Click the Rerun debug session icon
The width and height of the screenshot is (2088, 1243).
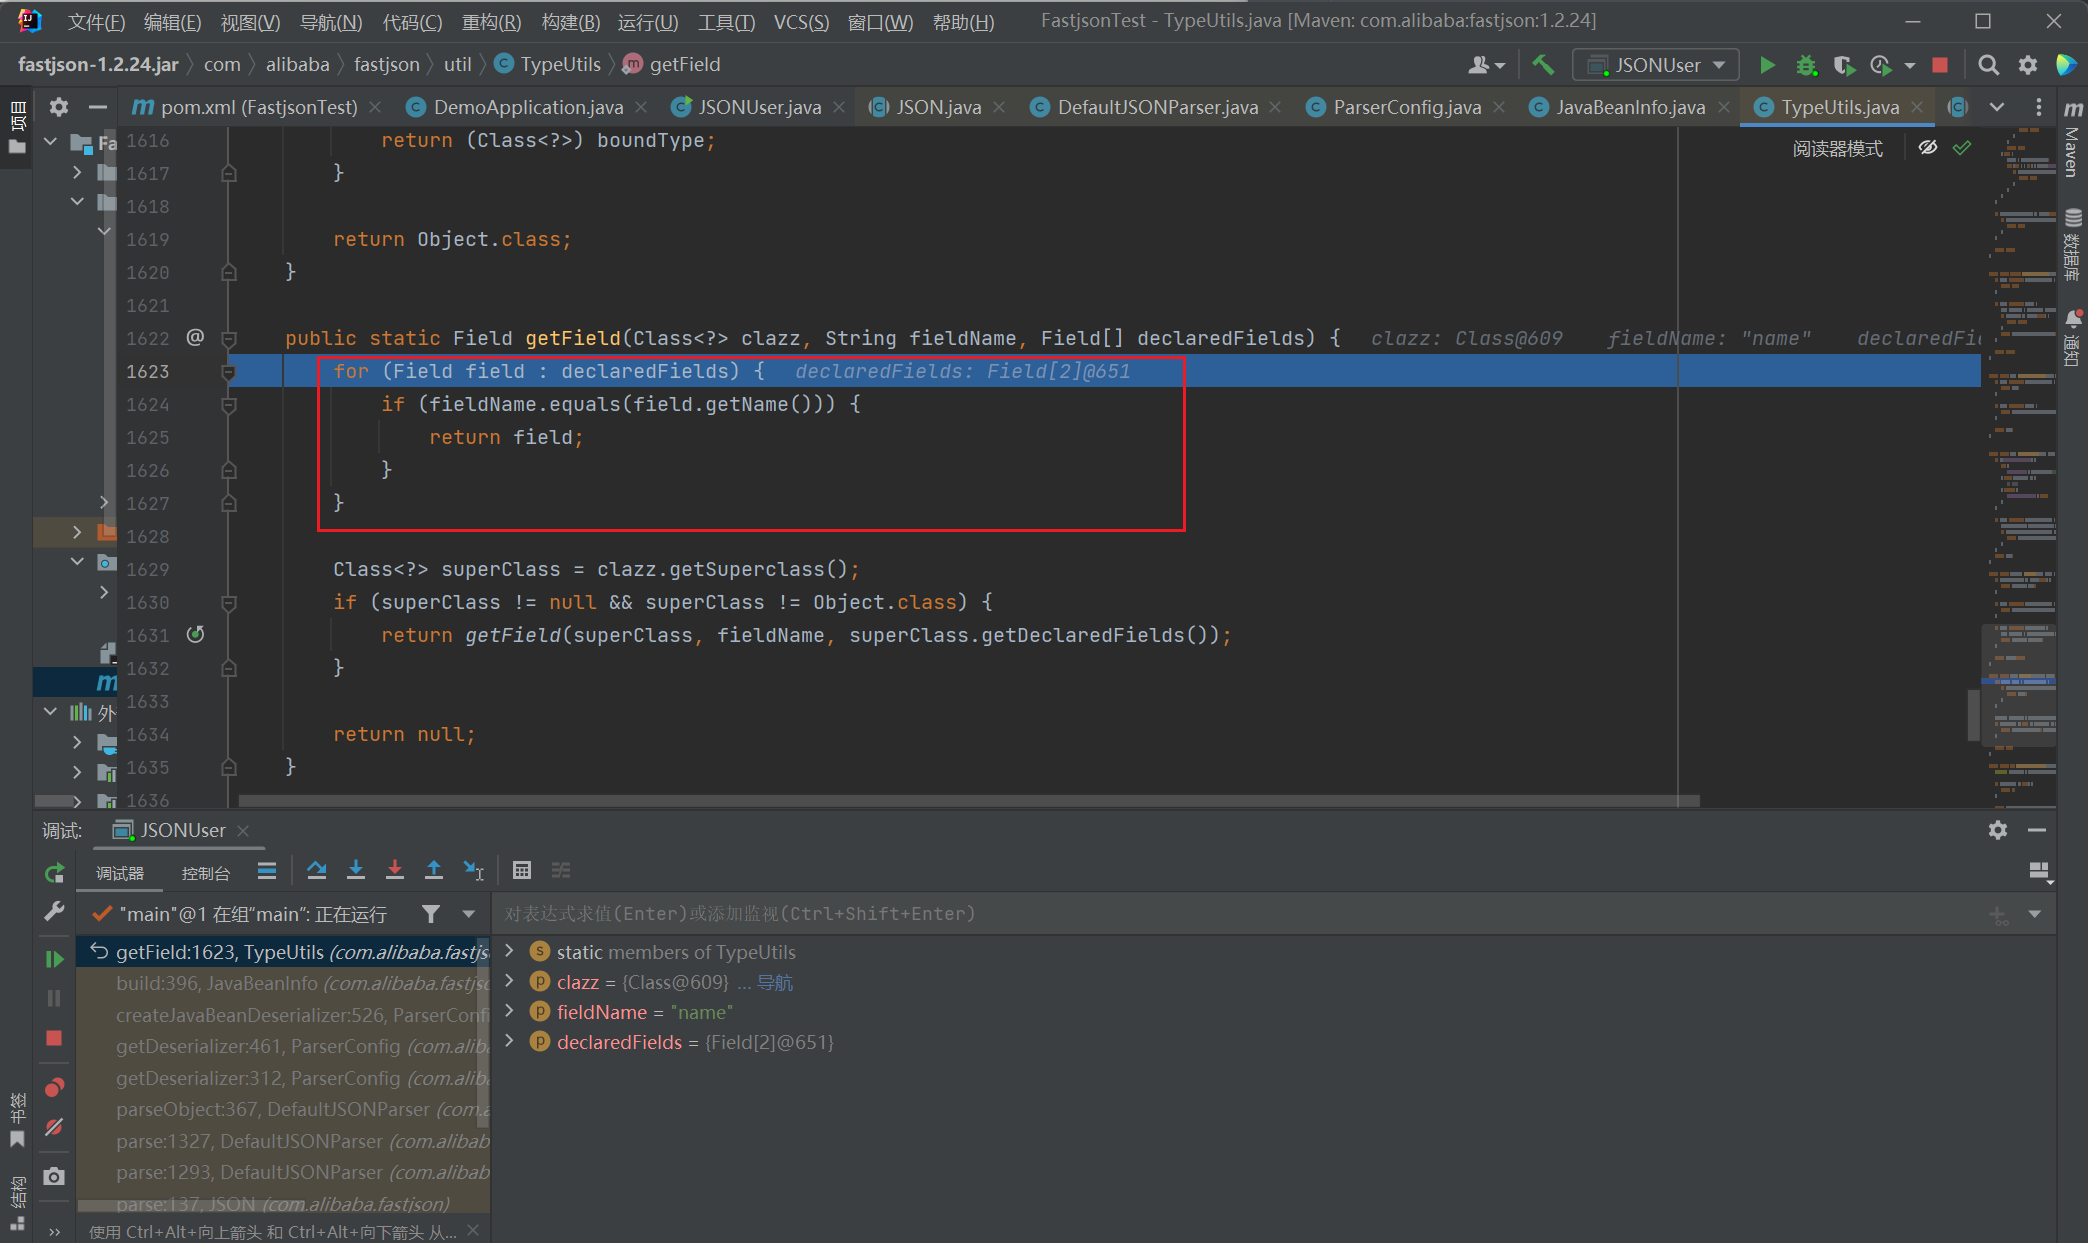[x=55, y=873]
